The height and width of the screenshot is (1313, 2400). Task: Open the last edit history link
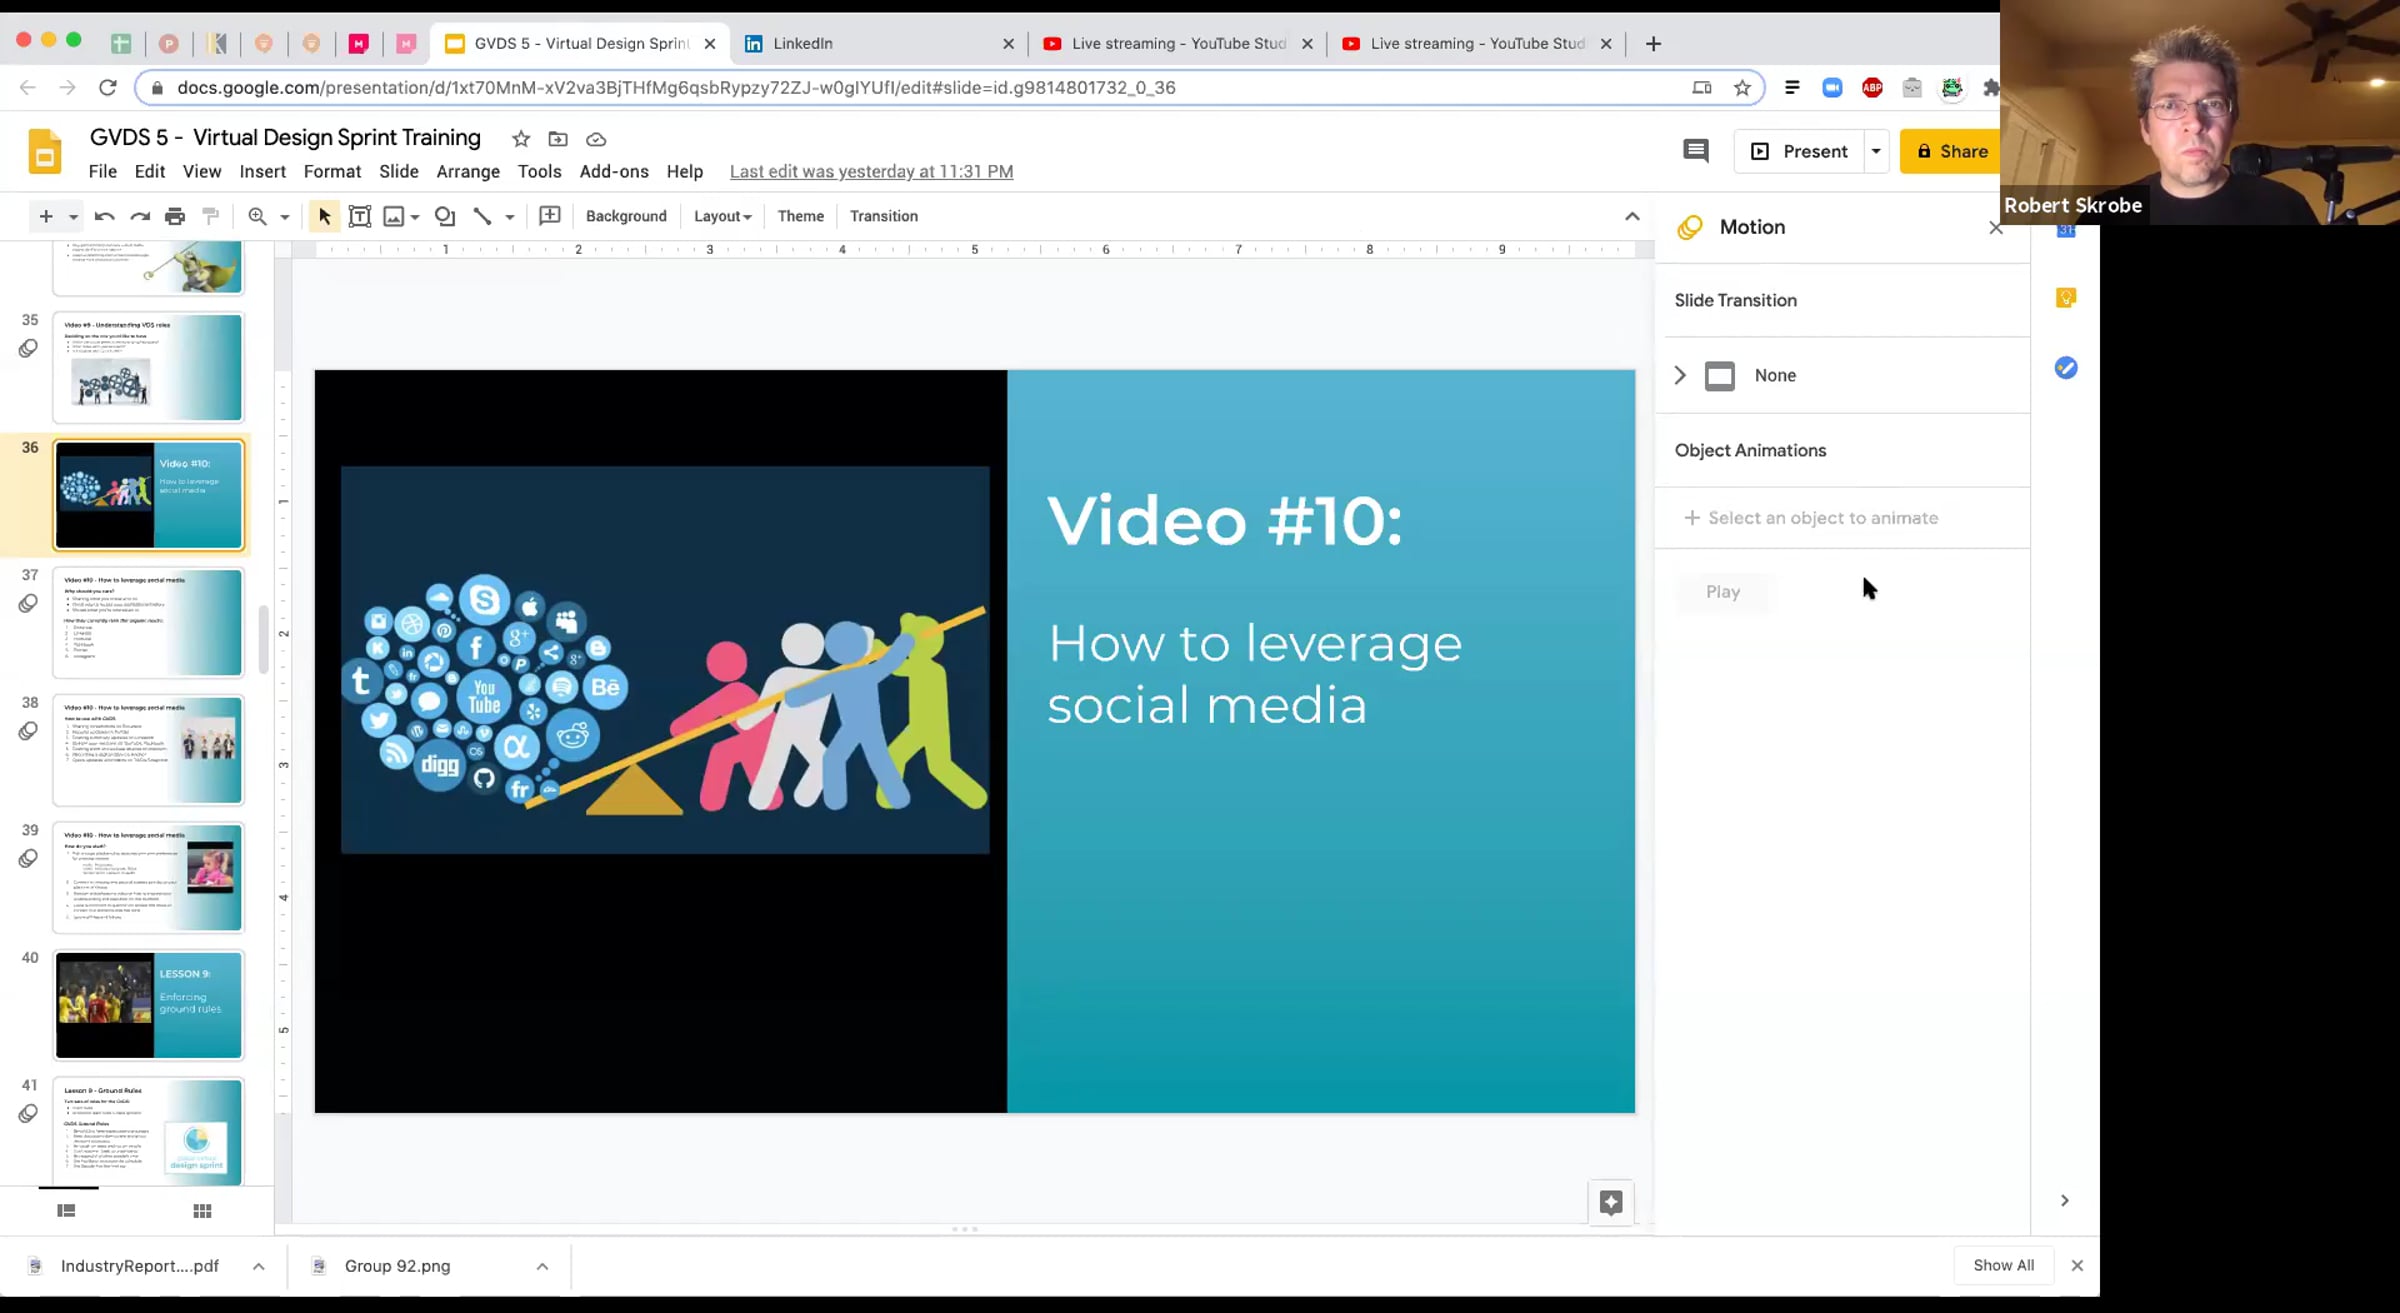(871, 172)
